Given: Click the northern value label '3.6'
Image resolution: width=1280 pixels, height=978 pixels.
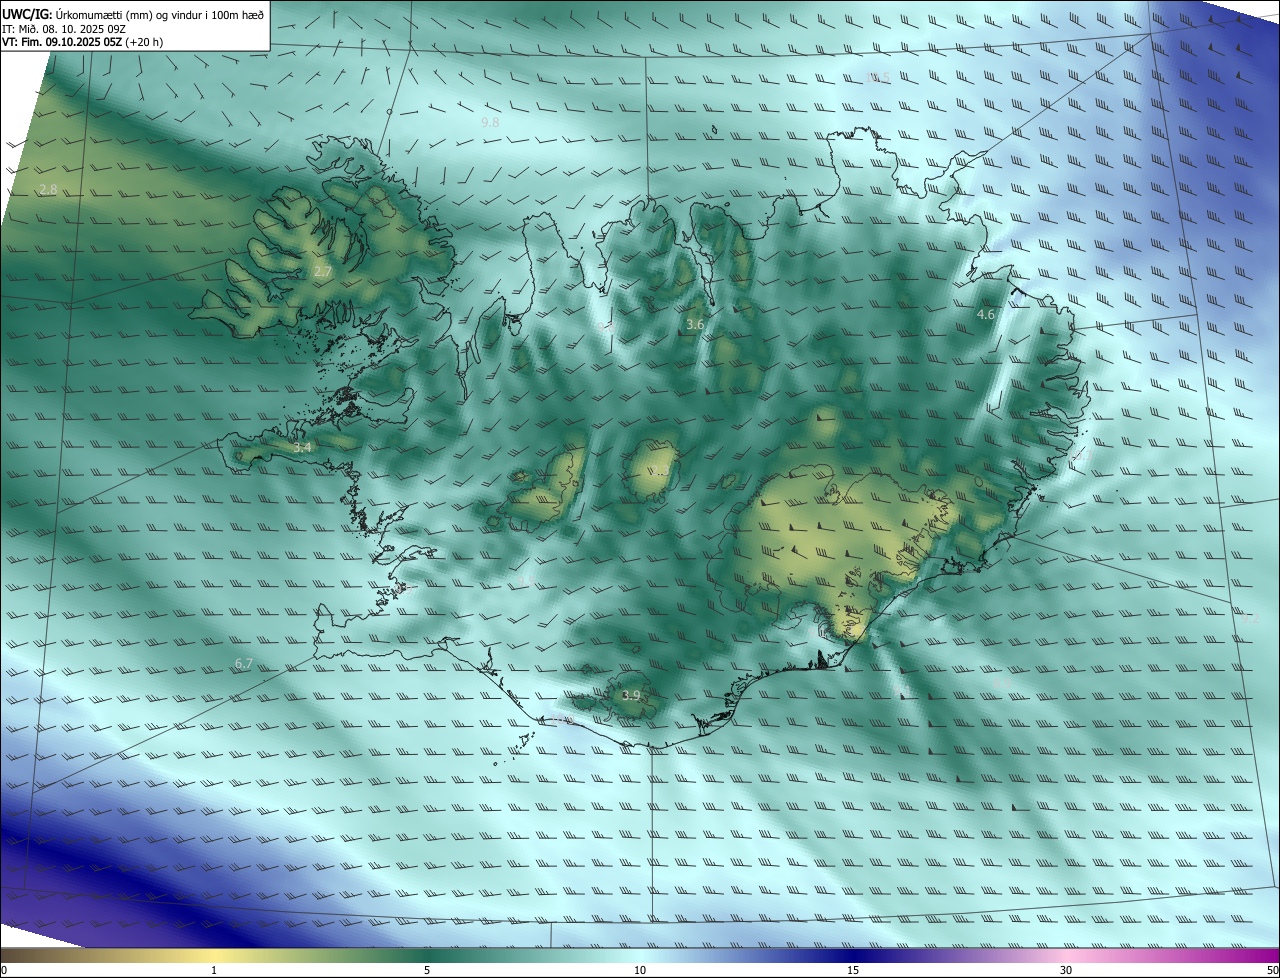Looking at the screenshot, I should click(x=695, y=325).
